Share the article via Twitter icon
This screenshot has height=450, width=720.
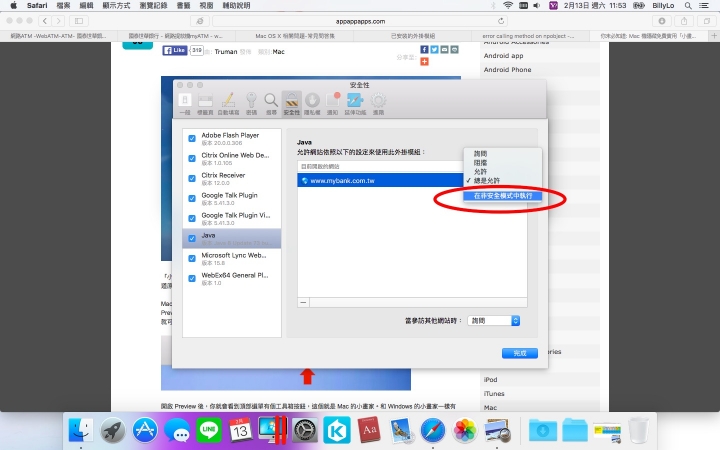pos(434,50)
